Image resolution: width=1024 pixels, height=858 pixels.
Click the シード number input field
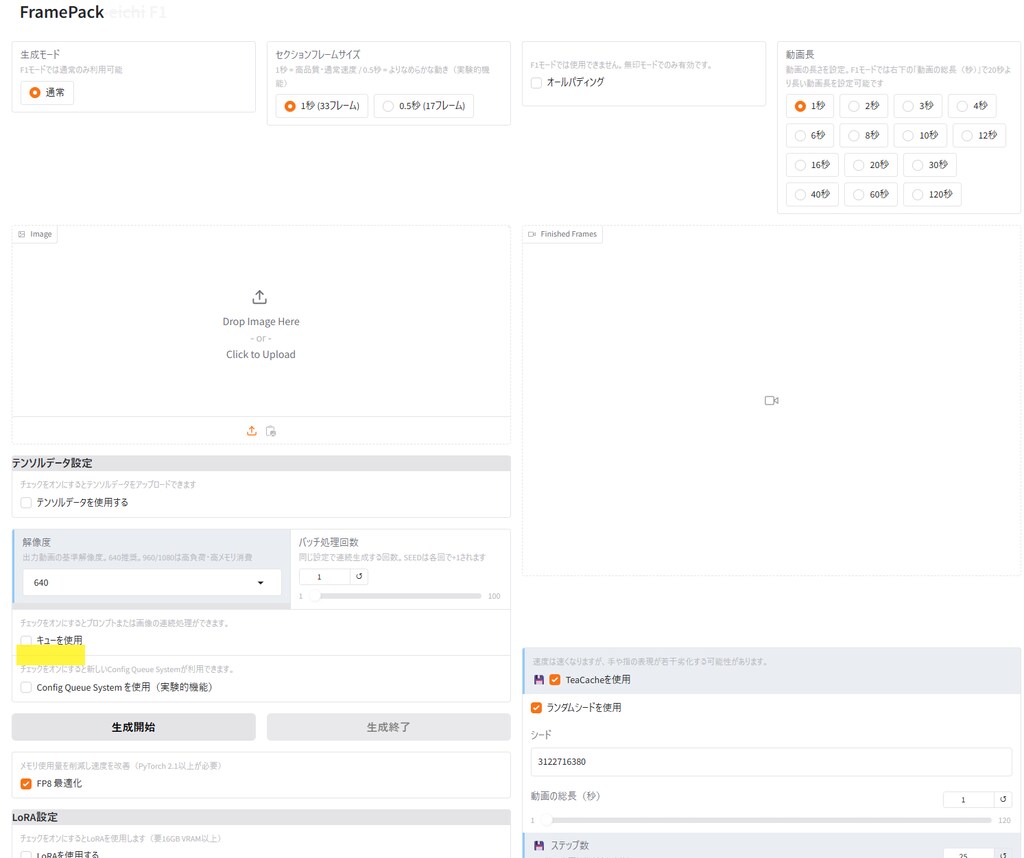click(x=770, y=762)
